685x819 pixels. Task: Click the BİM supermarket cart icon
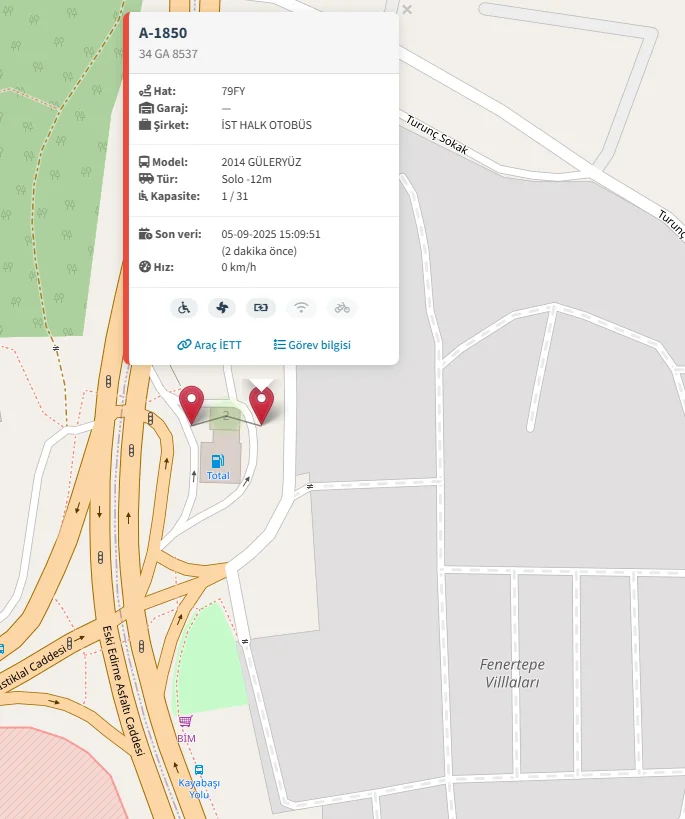click(185, 722)
